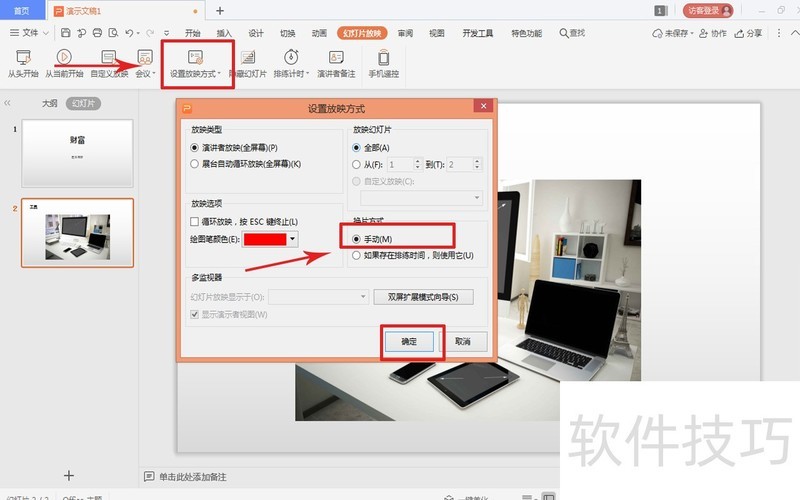Switch to the 动画 ribbon tab
The image size is (800, 500).
[x=319, y=33]
